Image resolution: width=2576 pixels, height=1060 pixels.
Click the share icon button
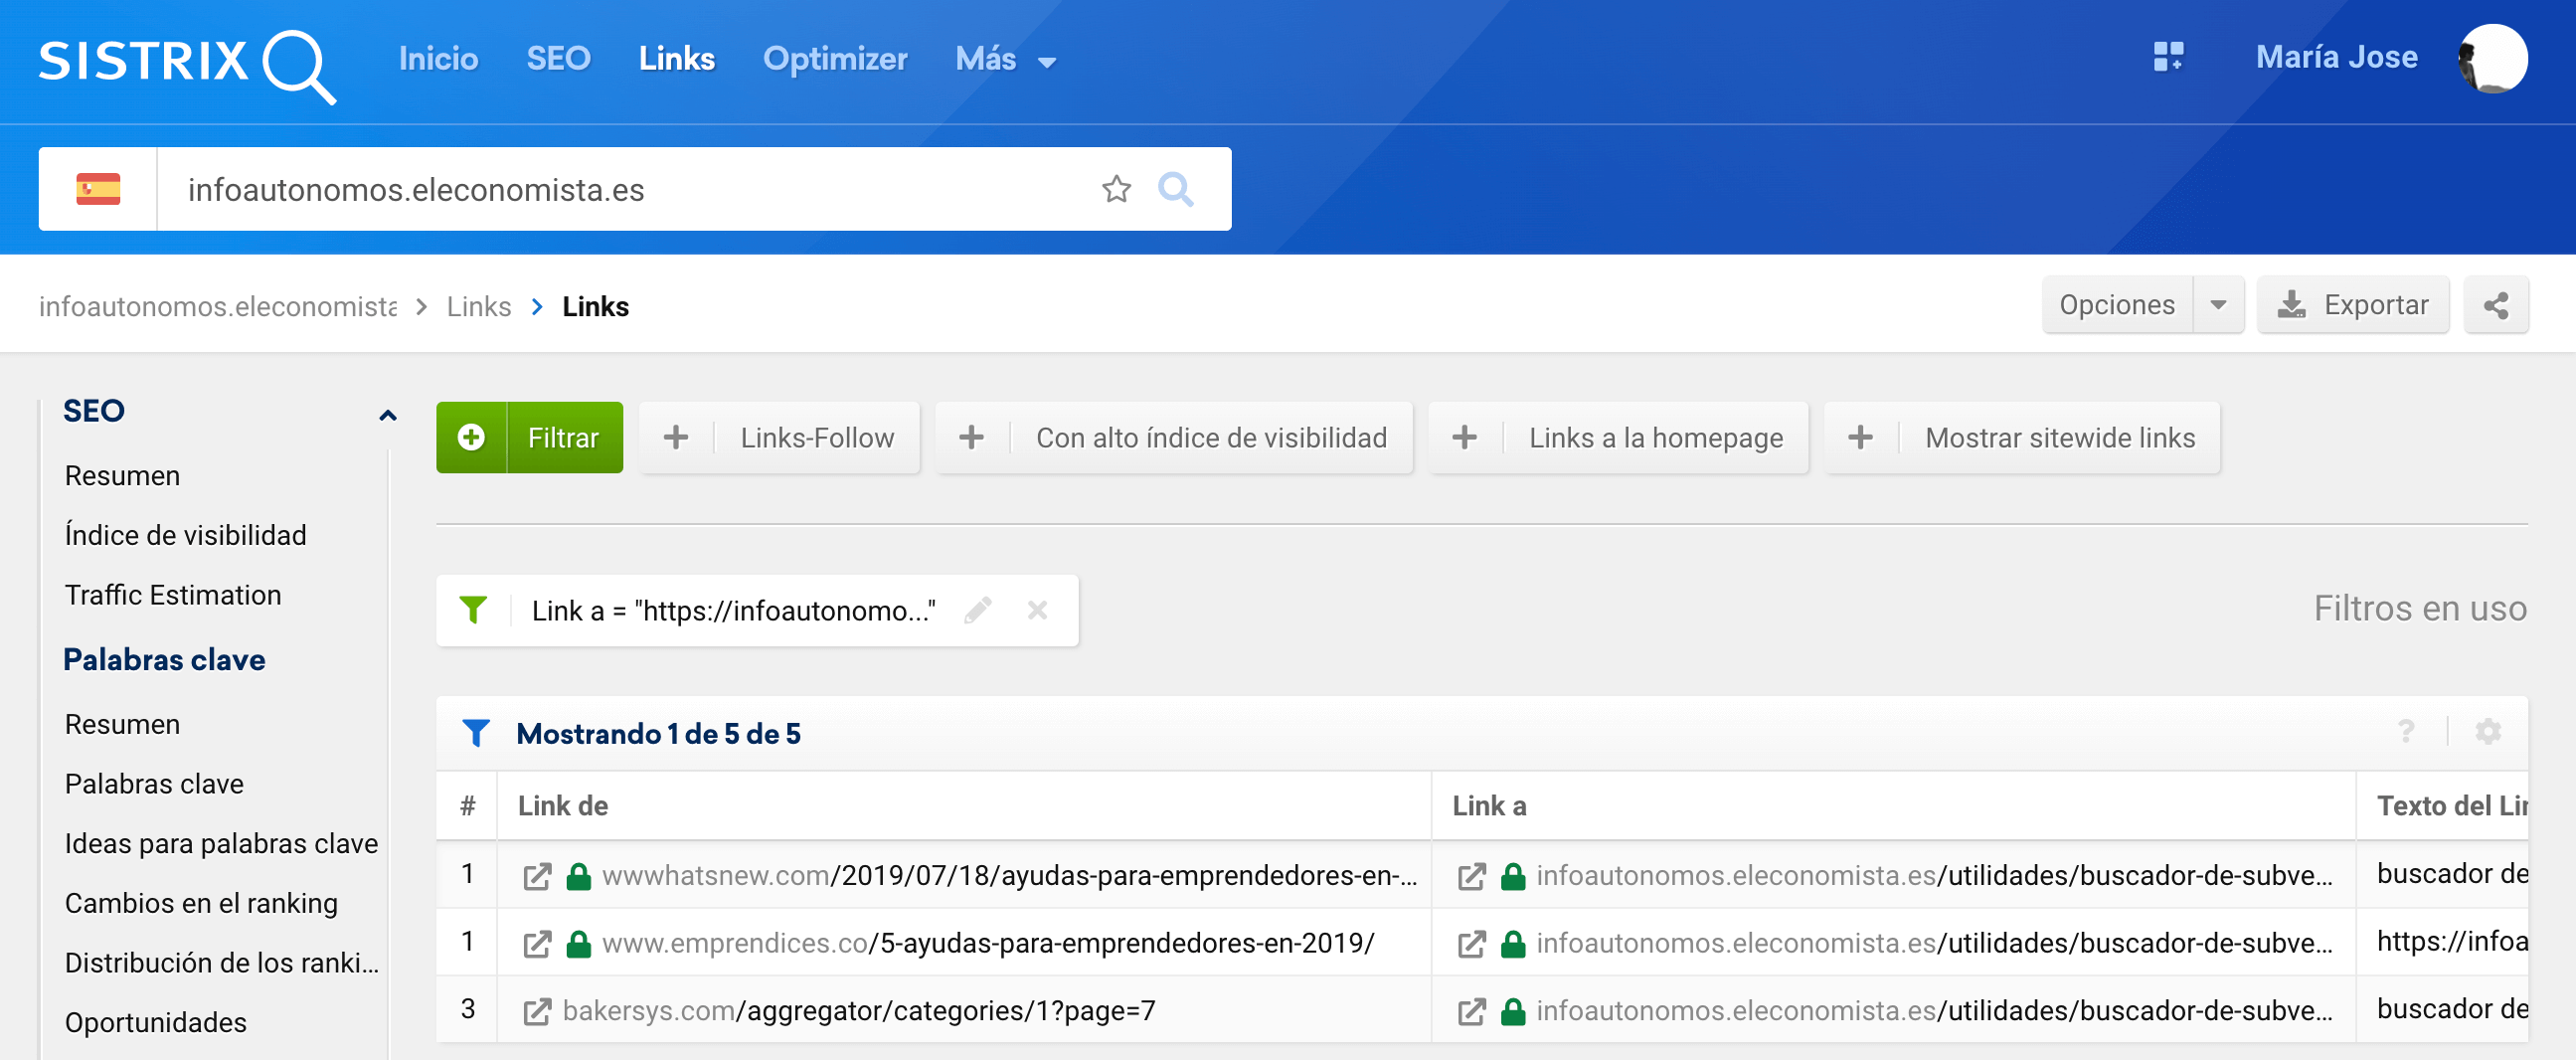click(2495, 305)
